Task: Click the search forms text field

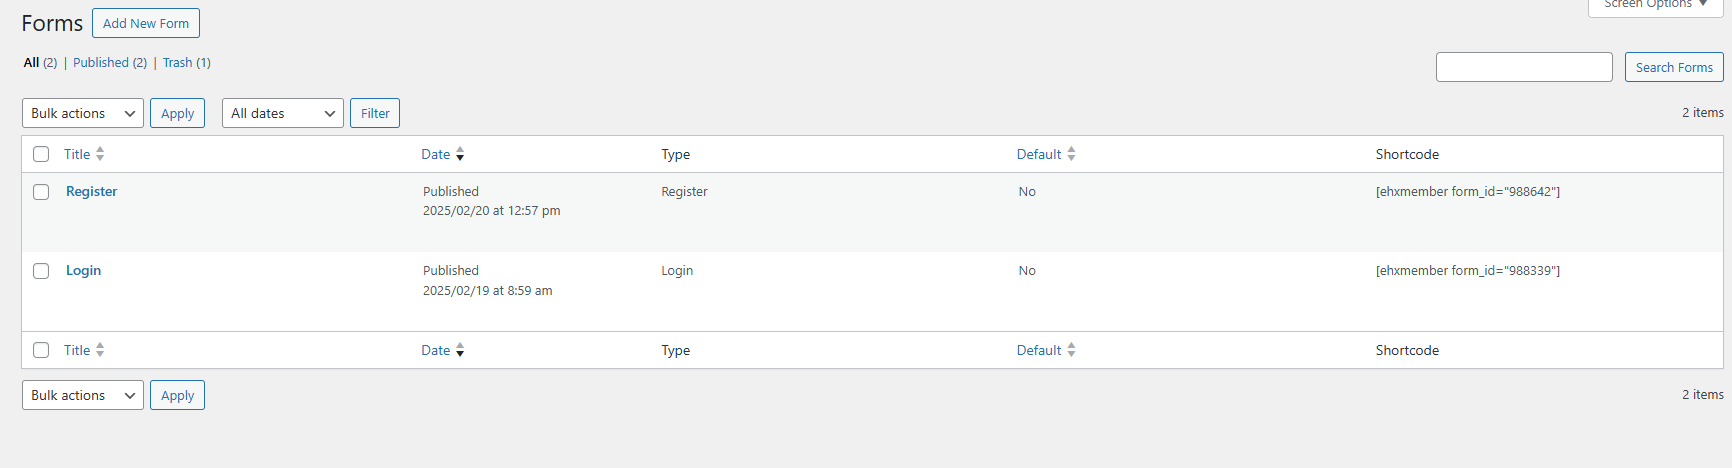Action: click(1523, 67)
